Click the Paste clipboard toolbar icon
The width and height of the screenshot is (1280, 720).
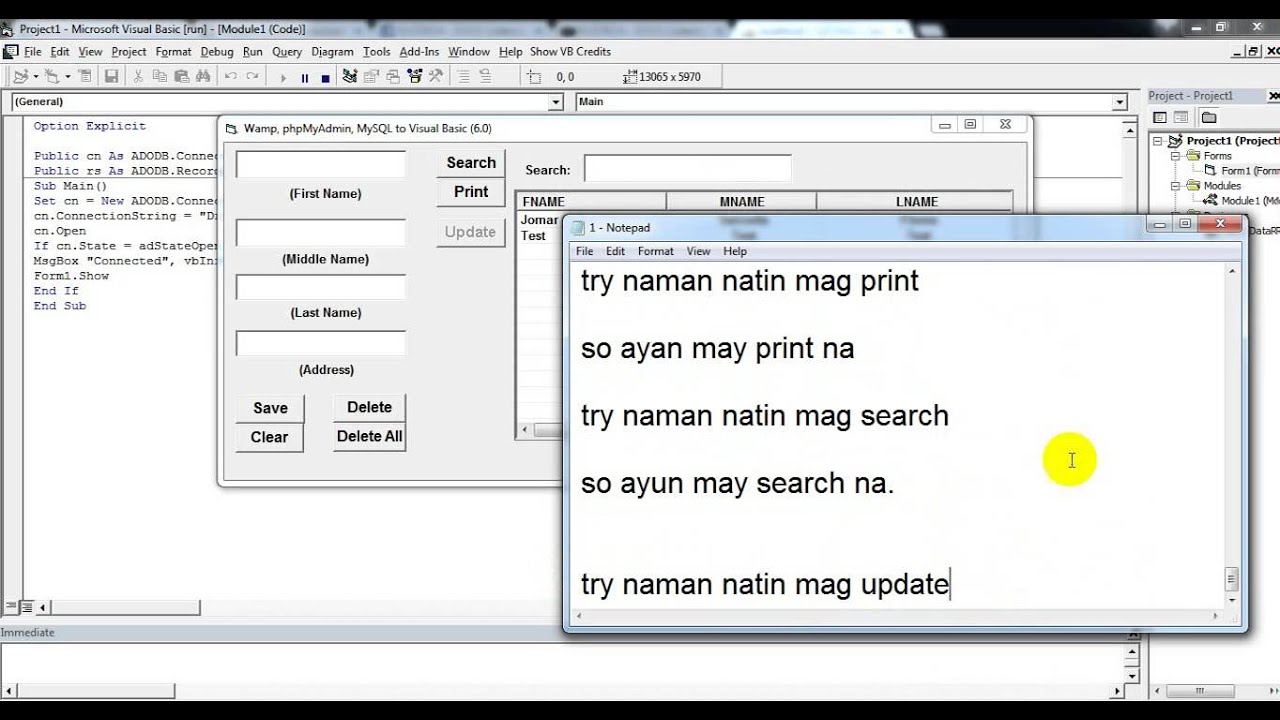182,76
